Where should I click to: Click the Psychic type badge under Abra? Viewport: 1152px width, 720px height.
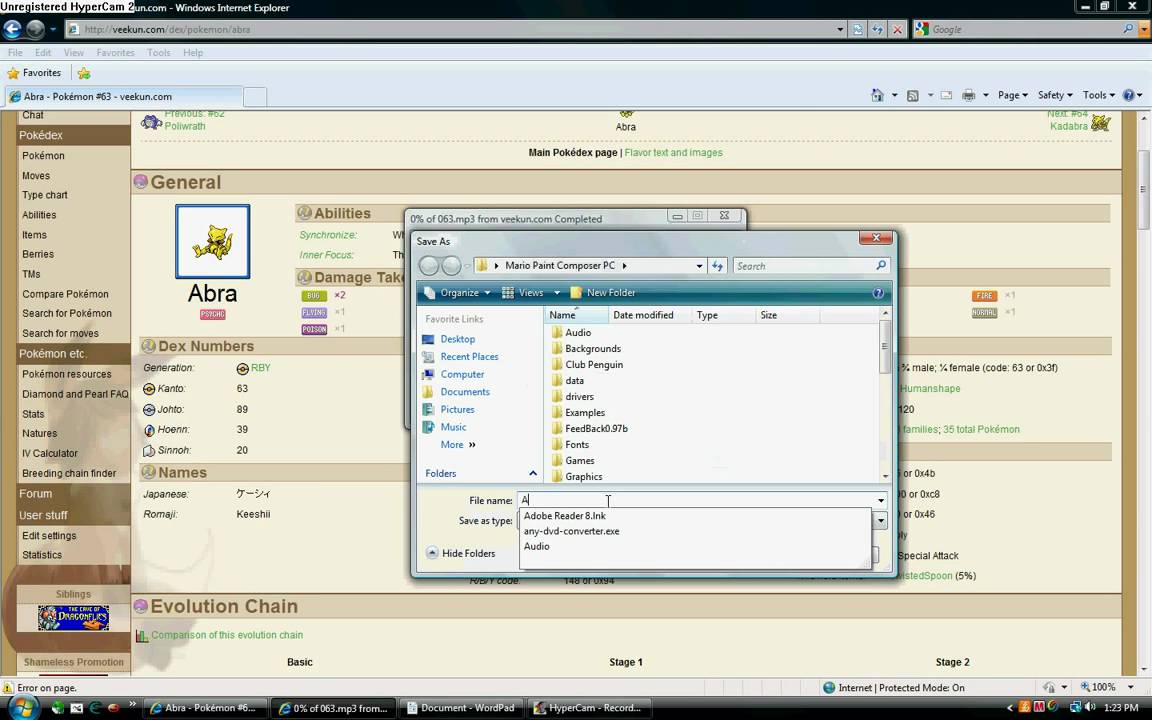coord(213,314)
